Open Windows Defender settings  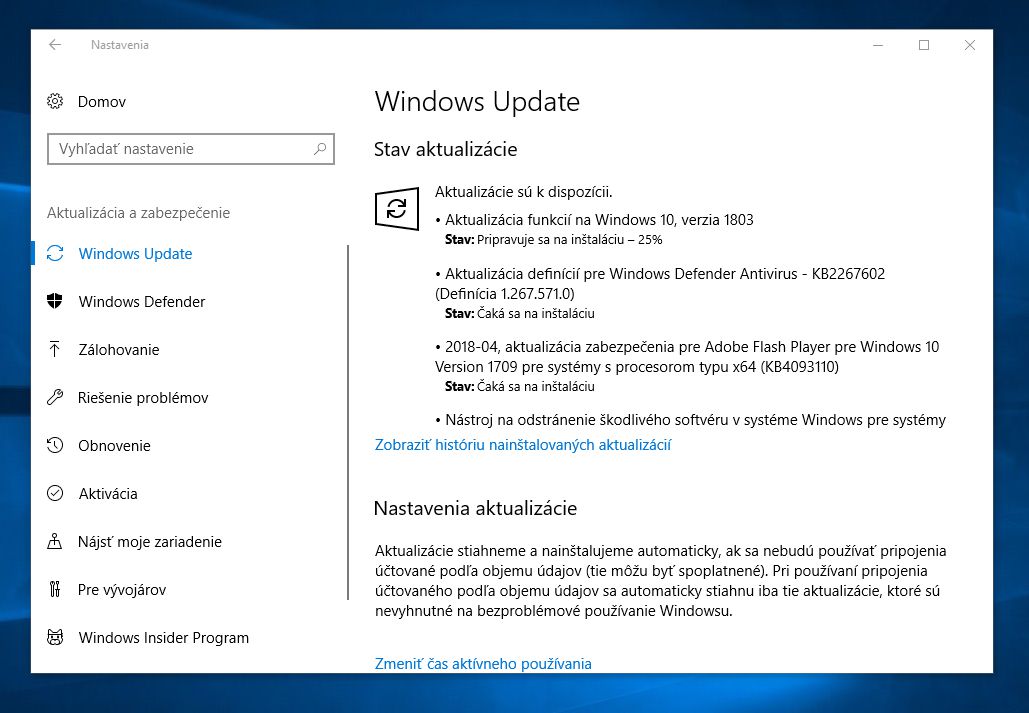click(x=142, y=301)
